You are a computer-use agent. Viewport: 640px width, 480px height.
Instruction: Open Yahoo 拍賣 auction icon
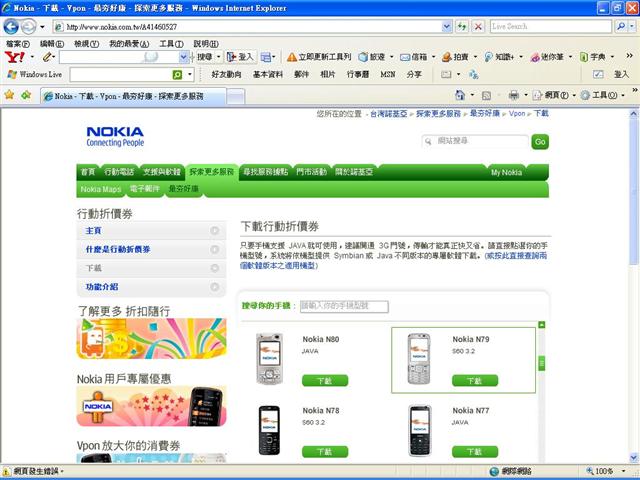coord(447,57)
